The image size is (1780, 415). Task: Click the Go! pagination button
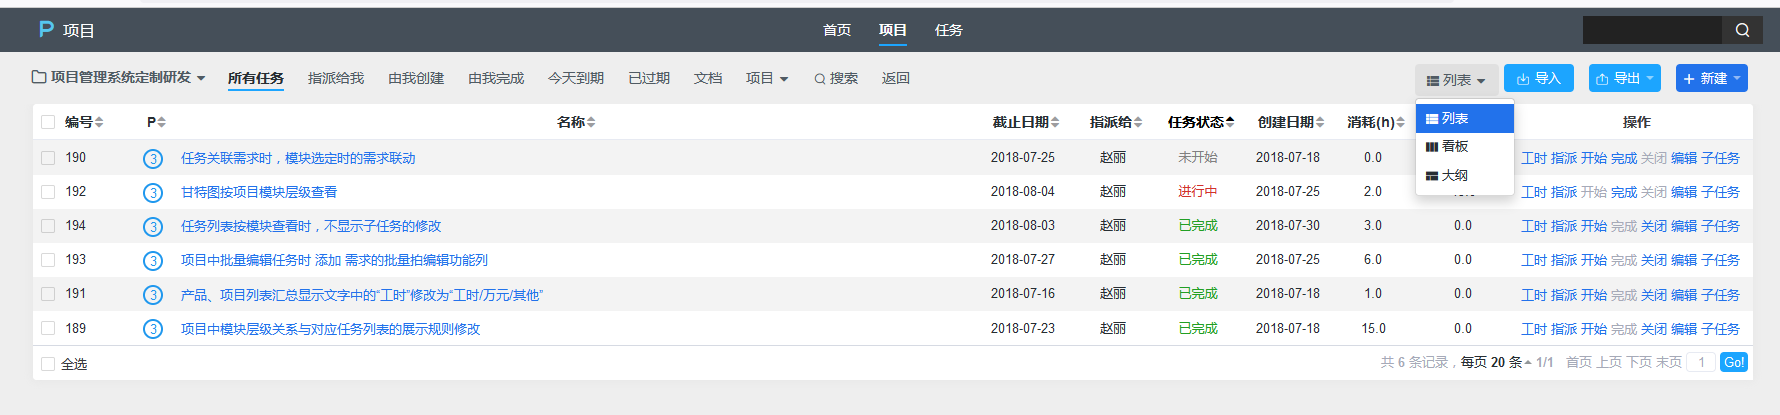coord(1734,362)
